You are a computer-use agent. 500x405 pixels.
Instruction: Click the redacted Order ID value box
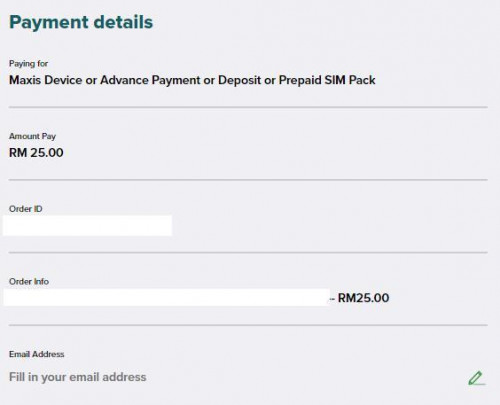pos(88,226)
